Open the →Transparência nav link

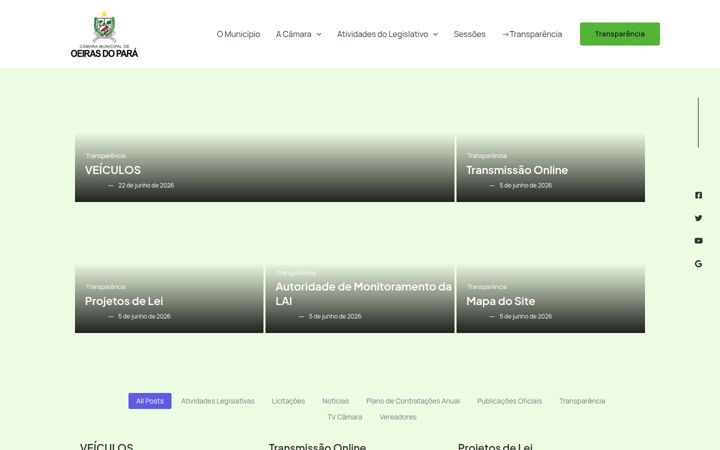(532, 34)
